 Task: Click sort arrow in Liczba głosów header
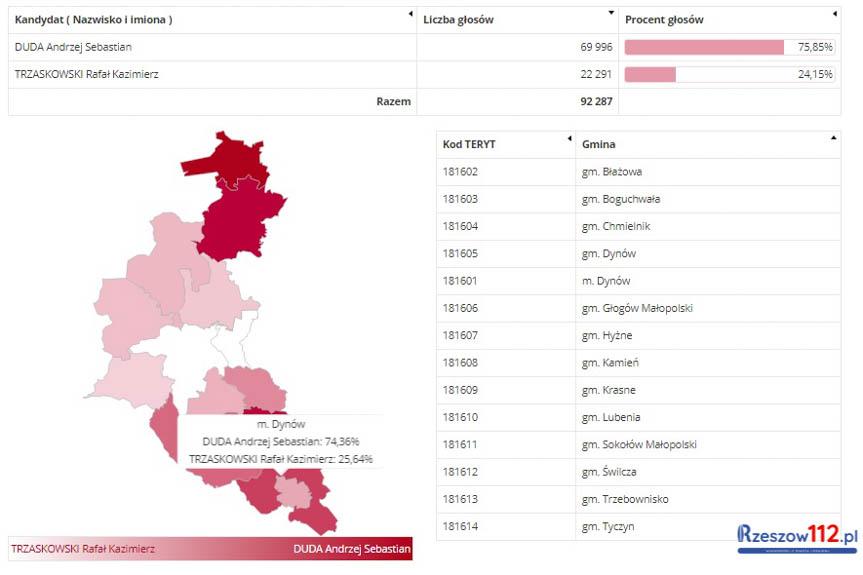tap(611, 14)
